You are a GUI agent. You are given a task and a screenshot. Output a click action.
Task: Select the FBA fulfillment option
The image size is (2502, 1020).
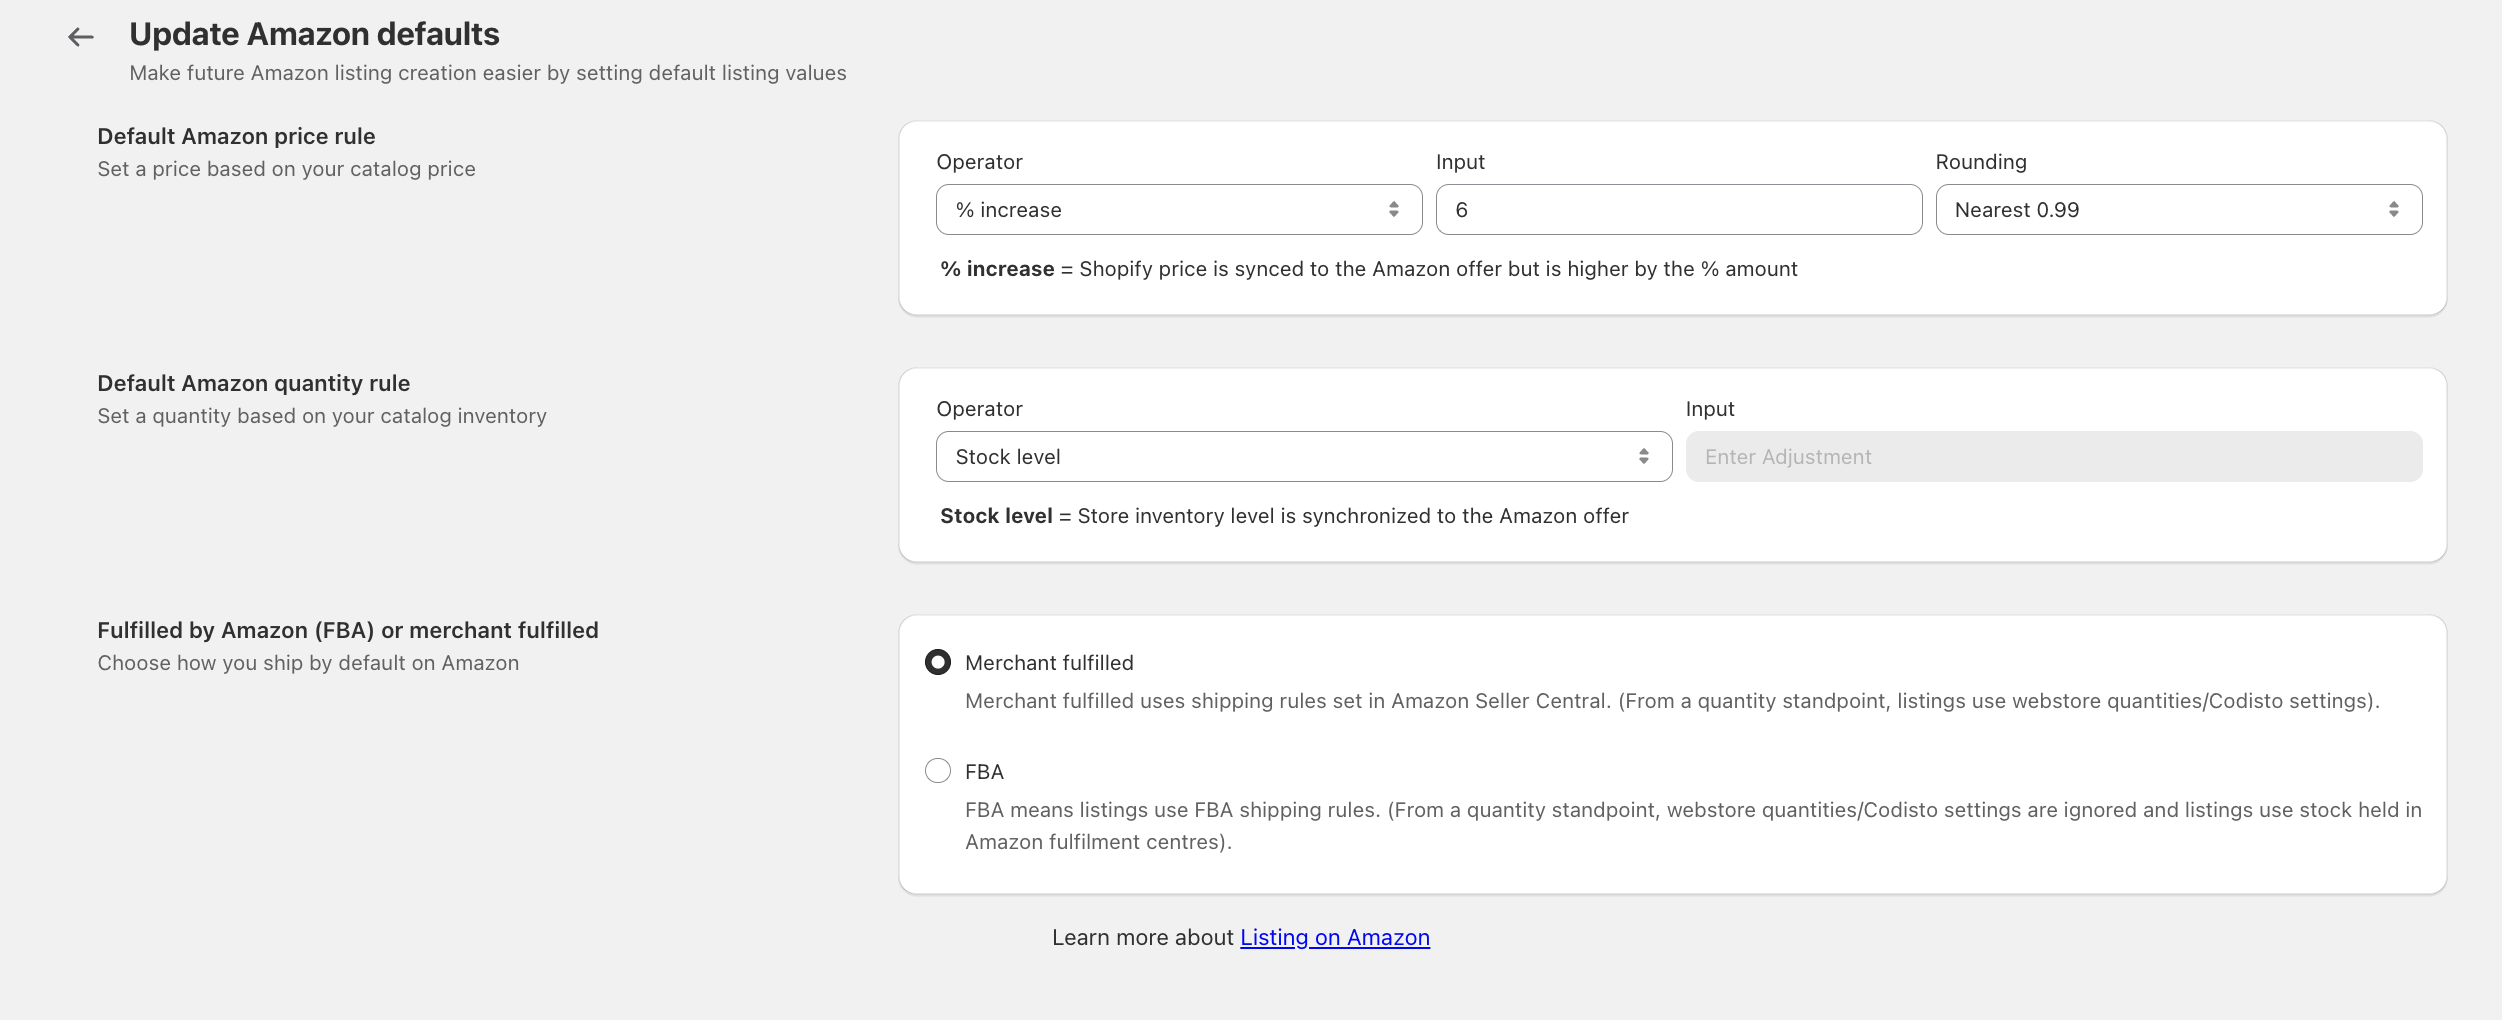click(938, 770)
